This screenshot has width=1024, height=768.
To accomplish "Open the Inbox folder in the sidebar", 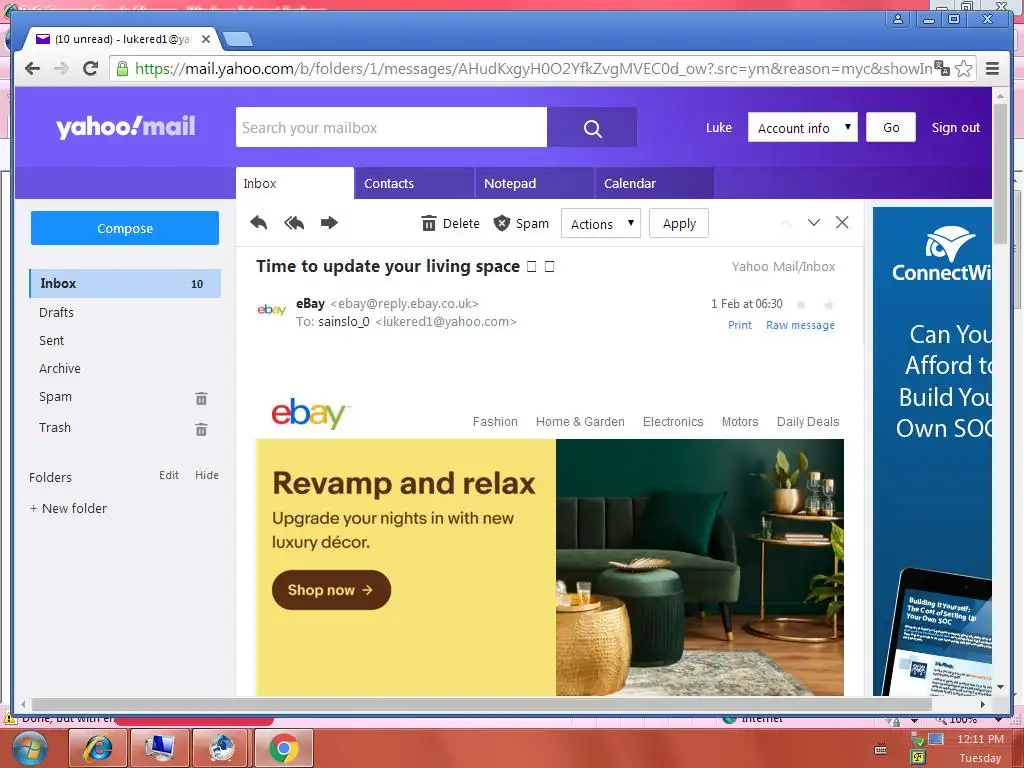I will [x=125, y=283].
